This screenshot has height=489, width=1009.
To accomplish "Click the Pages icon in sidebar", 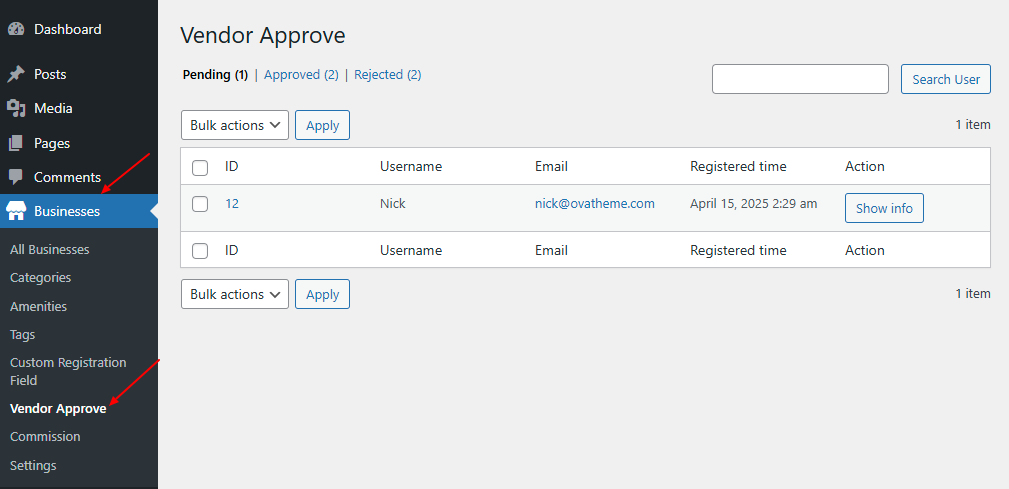I will (16, 143).
